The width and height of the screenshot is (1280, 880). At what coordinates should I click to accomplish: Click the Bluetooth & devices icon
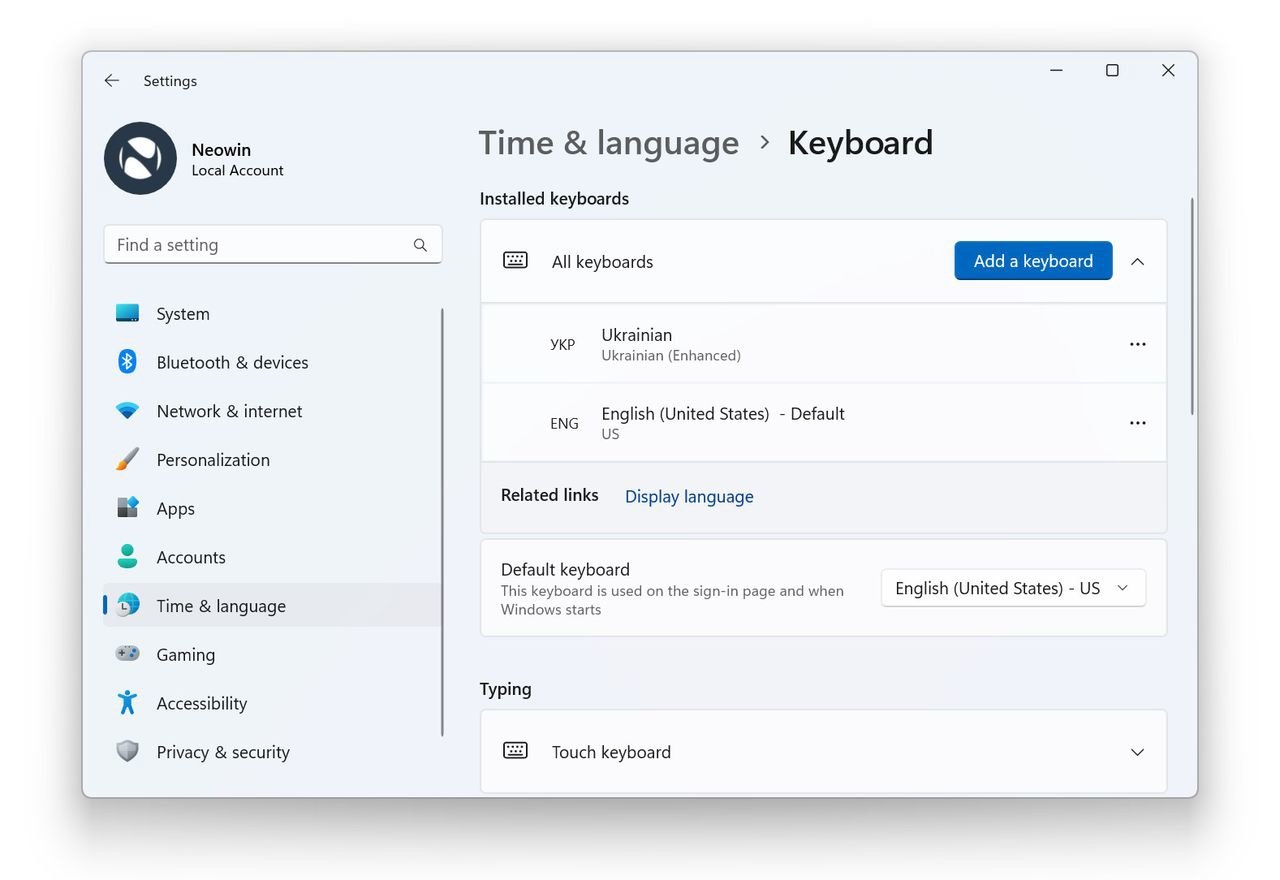click(x=127, y=362)
